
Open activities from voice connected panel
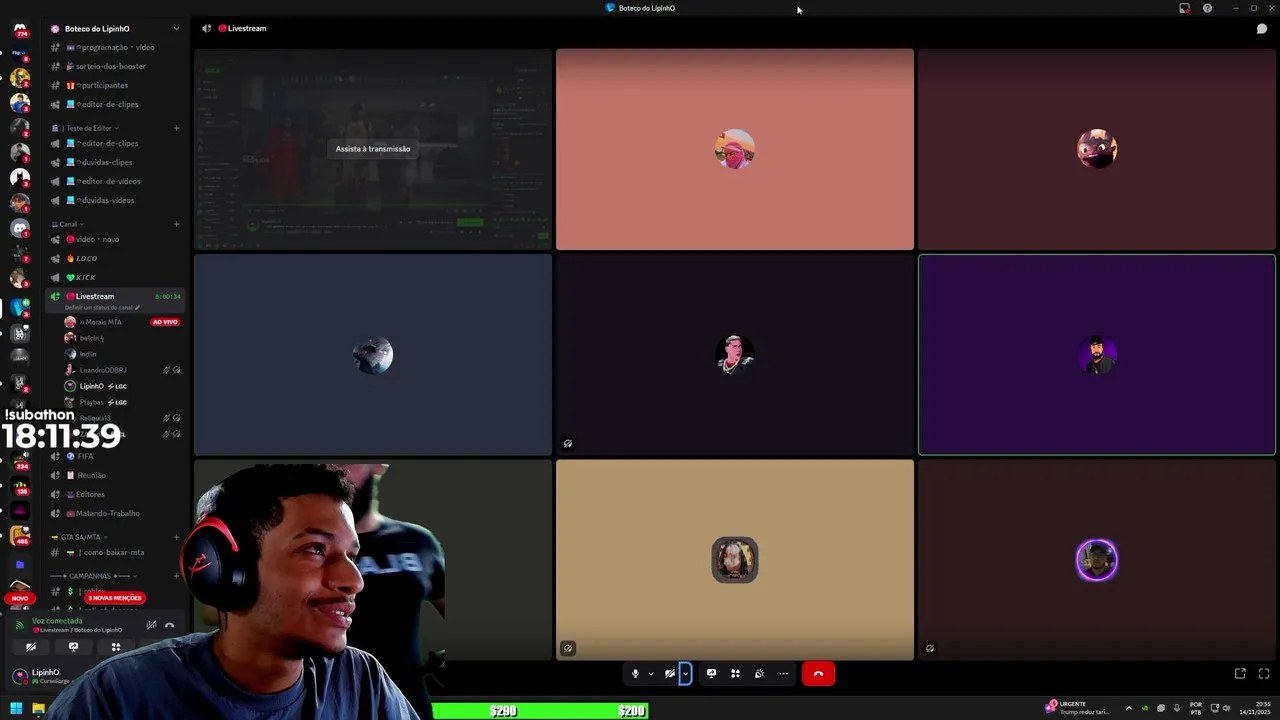click(116, 647)
